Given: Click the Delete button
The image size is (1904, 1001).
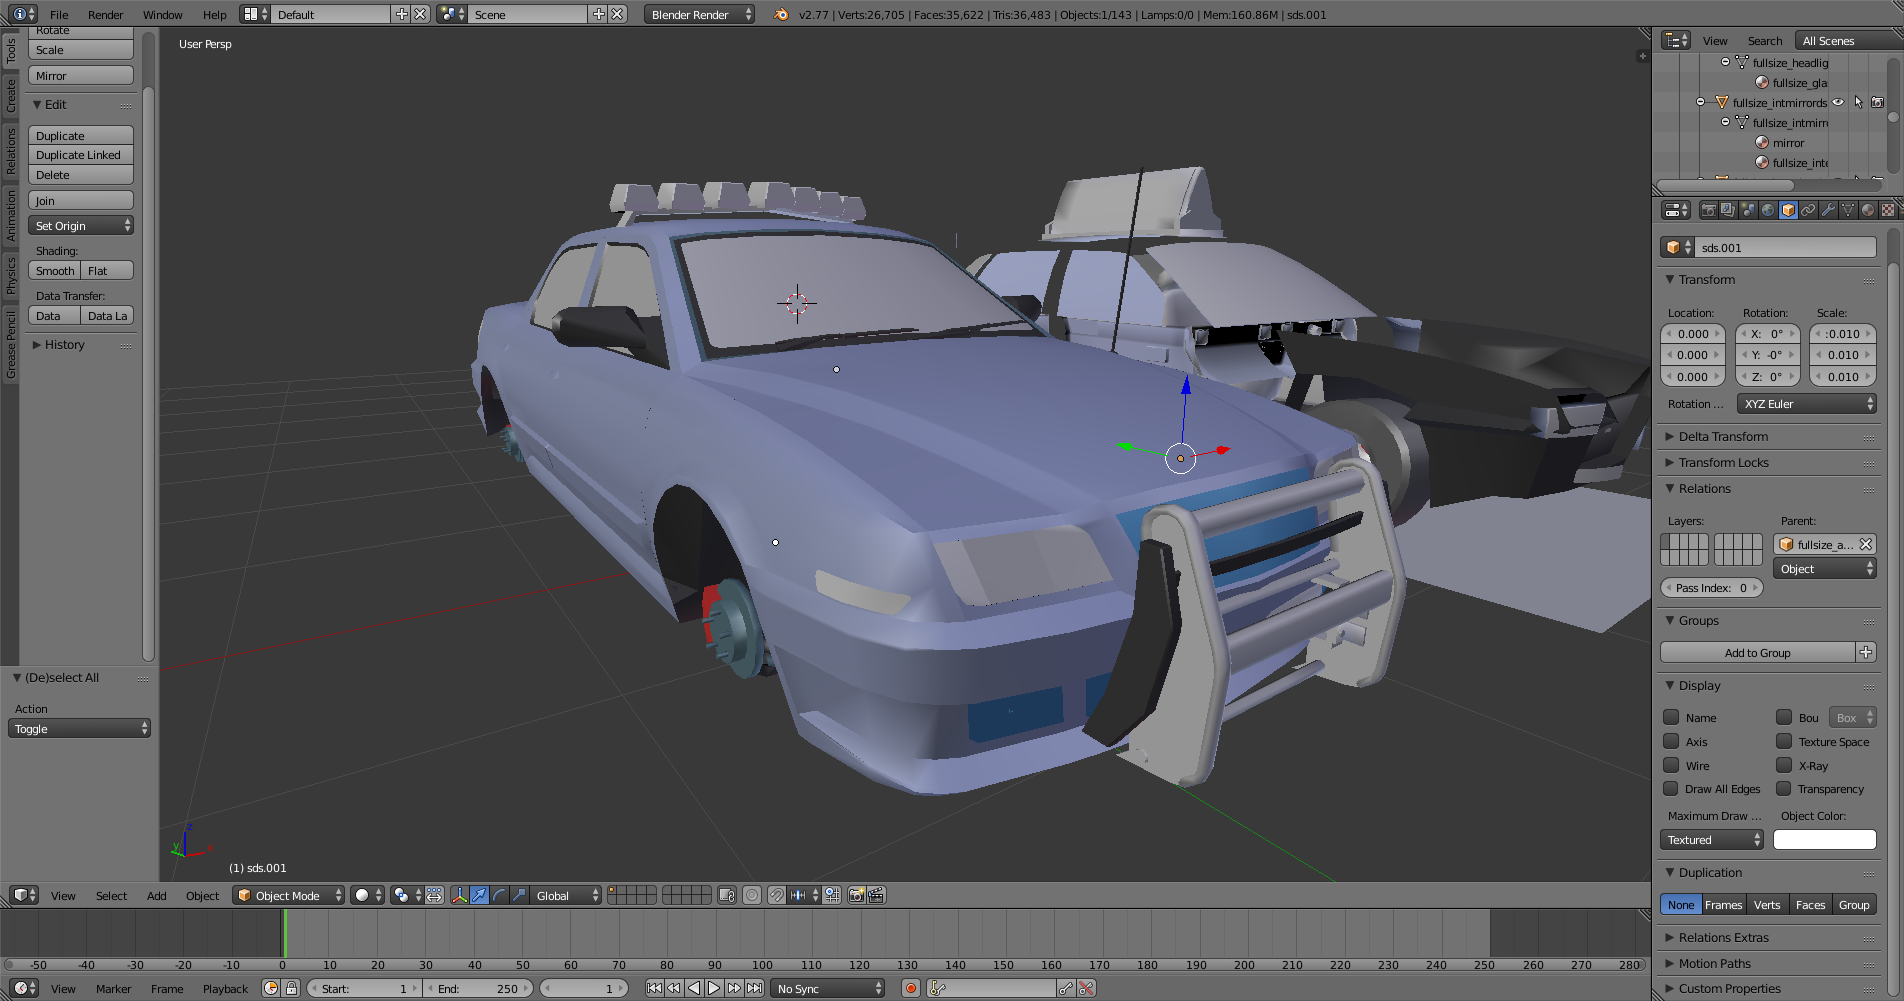Looking at the screenshot, I should click(x=81, y=175).
